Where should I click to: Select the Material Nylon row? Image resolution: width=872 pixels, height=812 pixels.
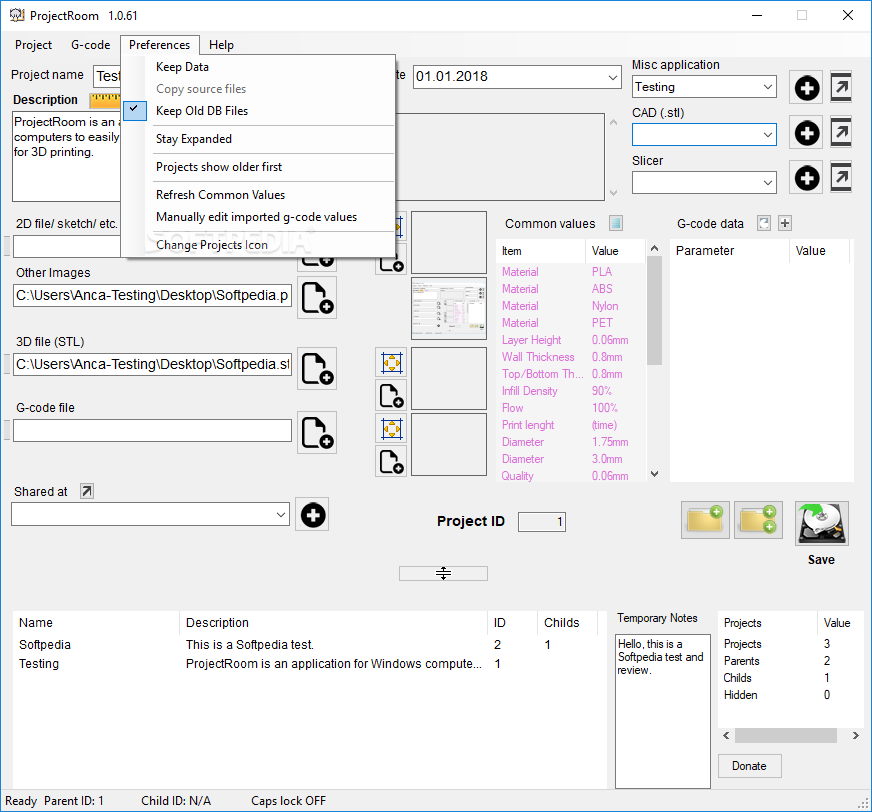coord(571,306)
